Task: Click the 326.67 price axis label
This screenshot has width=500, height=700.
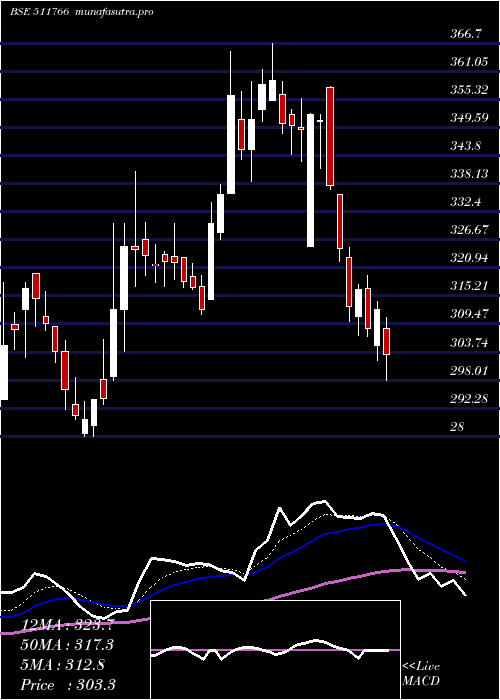Action: [x=469, y=230]
